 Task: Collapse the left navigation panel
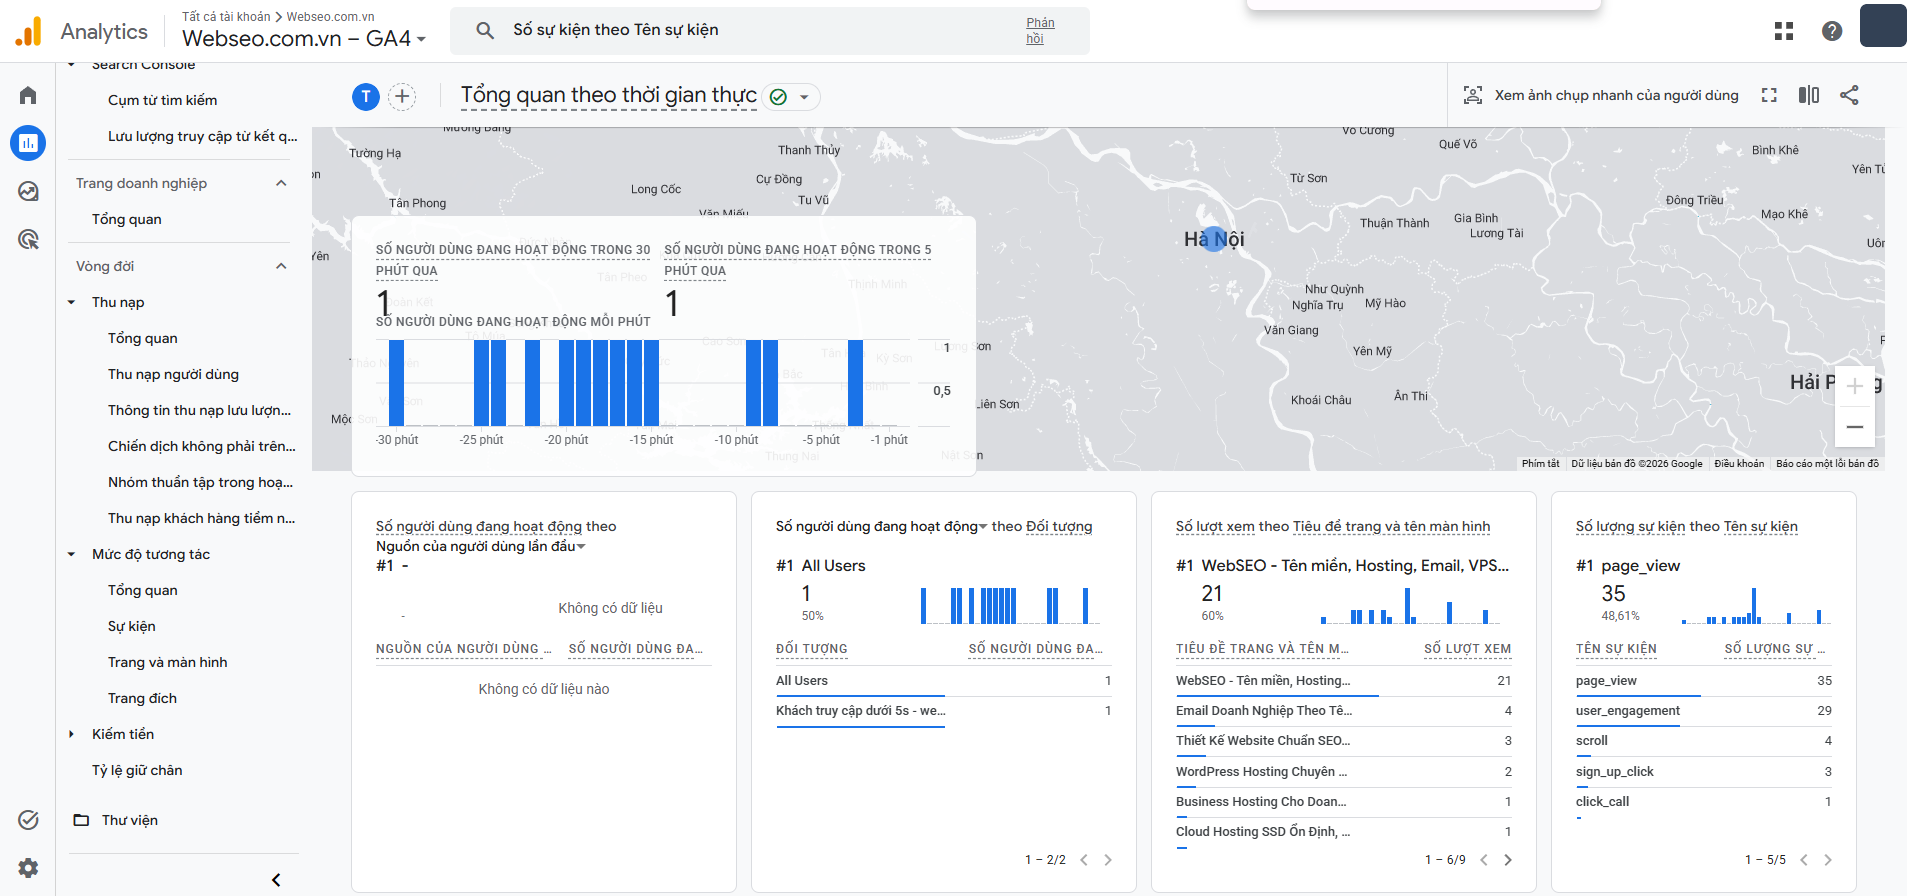point(276,880)
